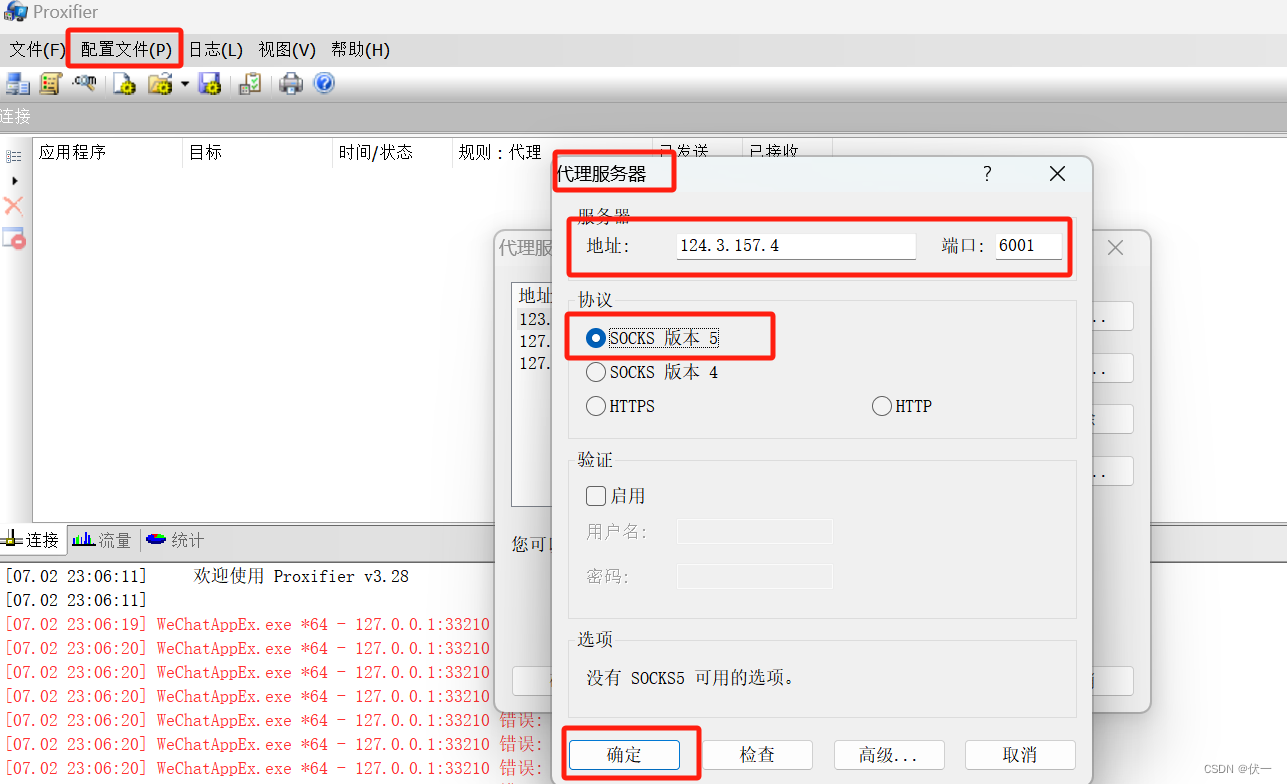The image size is (1287, 784).
Task: Click the blue Help question mark icon
Action: point(324,84)
